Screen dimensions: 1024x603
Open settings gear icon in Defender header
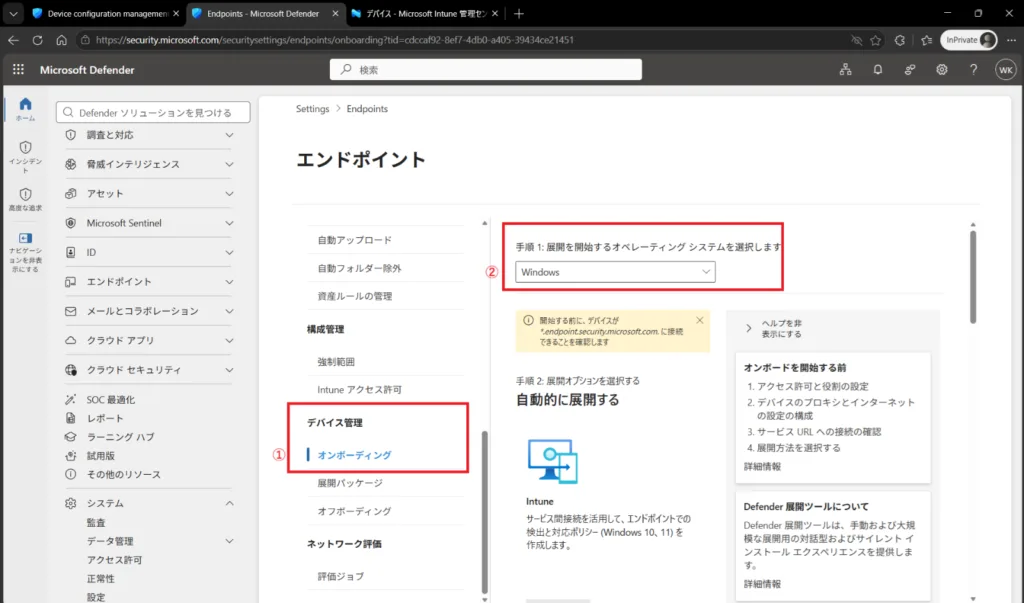coord(941,69)
